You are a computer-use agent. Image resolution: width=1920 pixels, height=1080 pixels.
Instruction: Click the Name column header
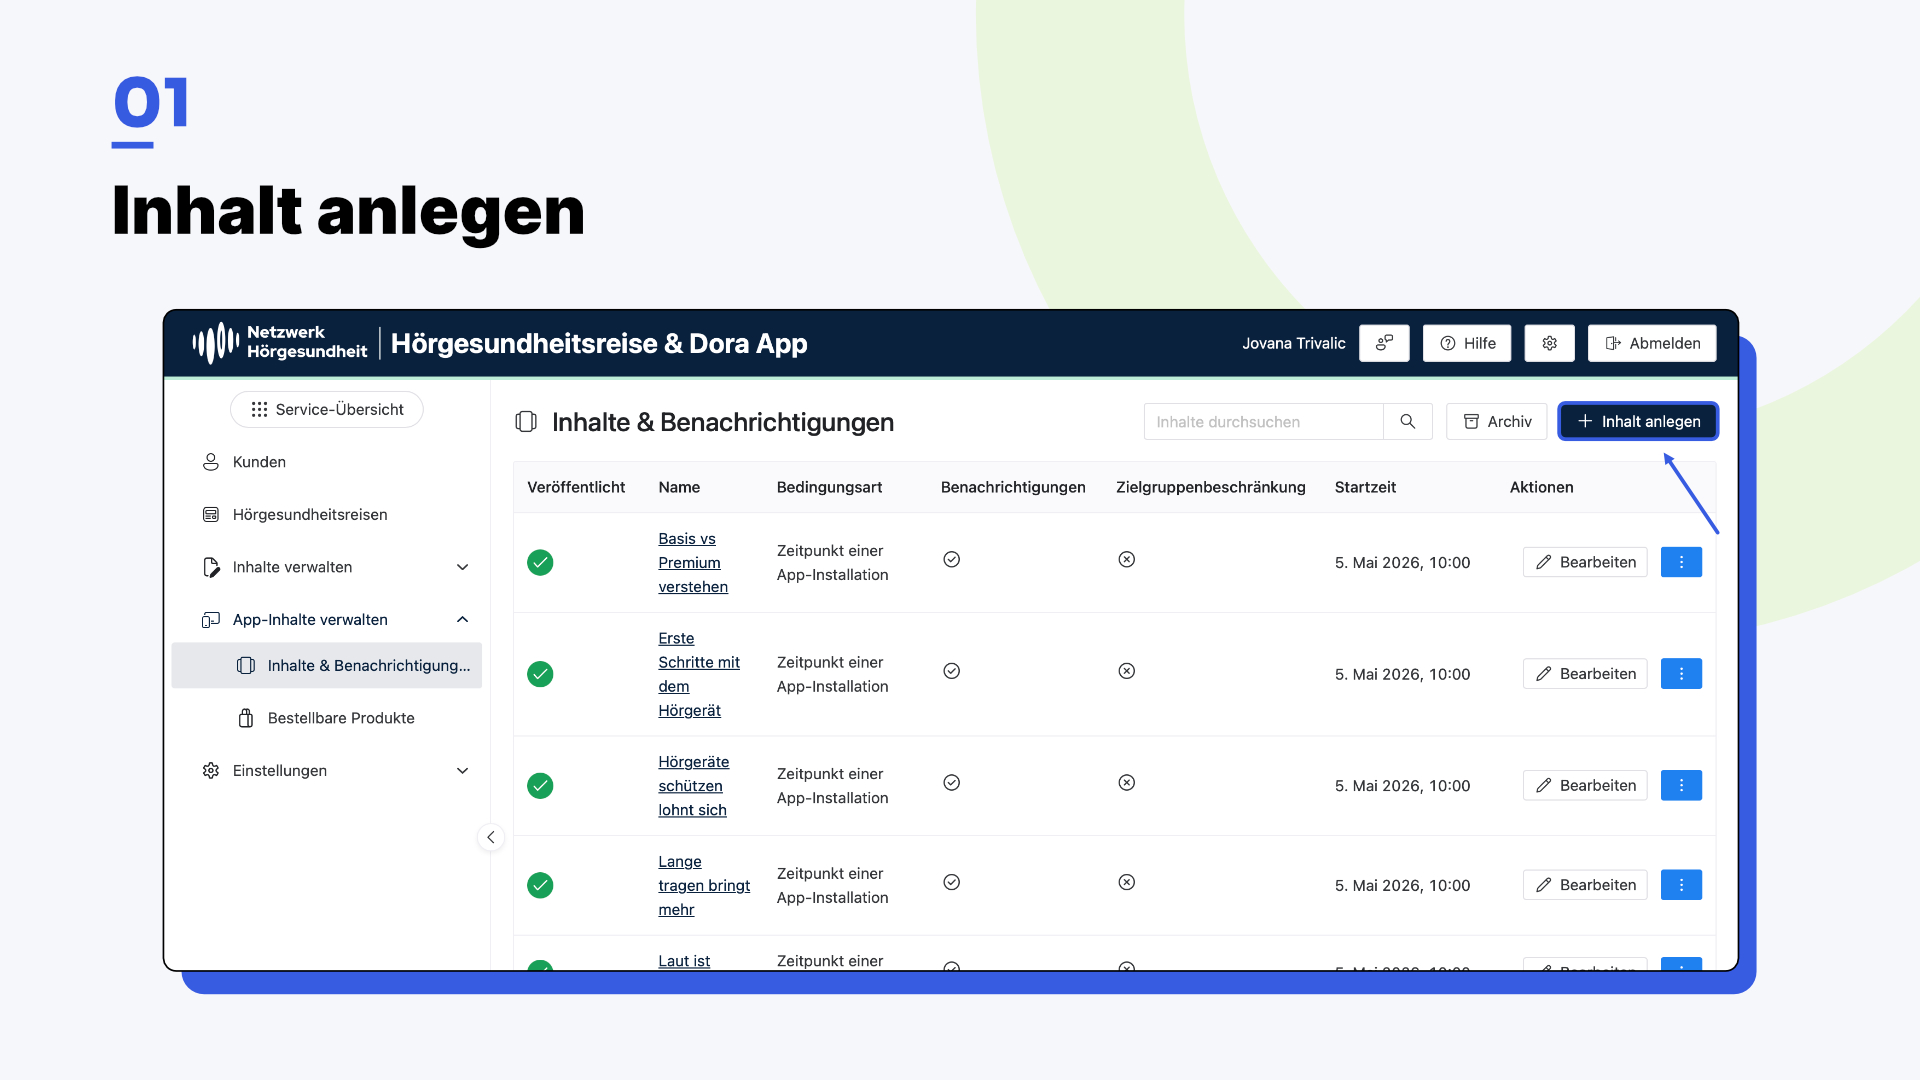[x=679, y=487]
